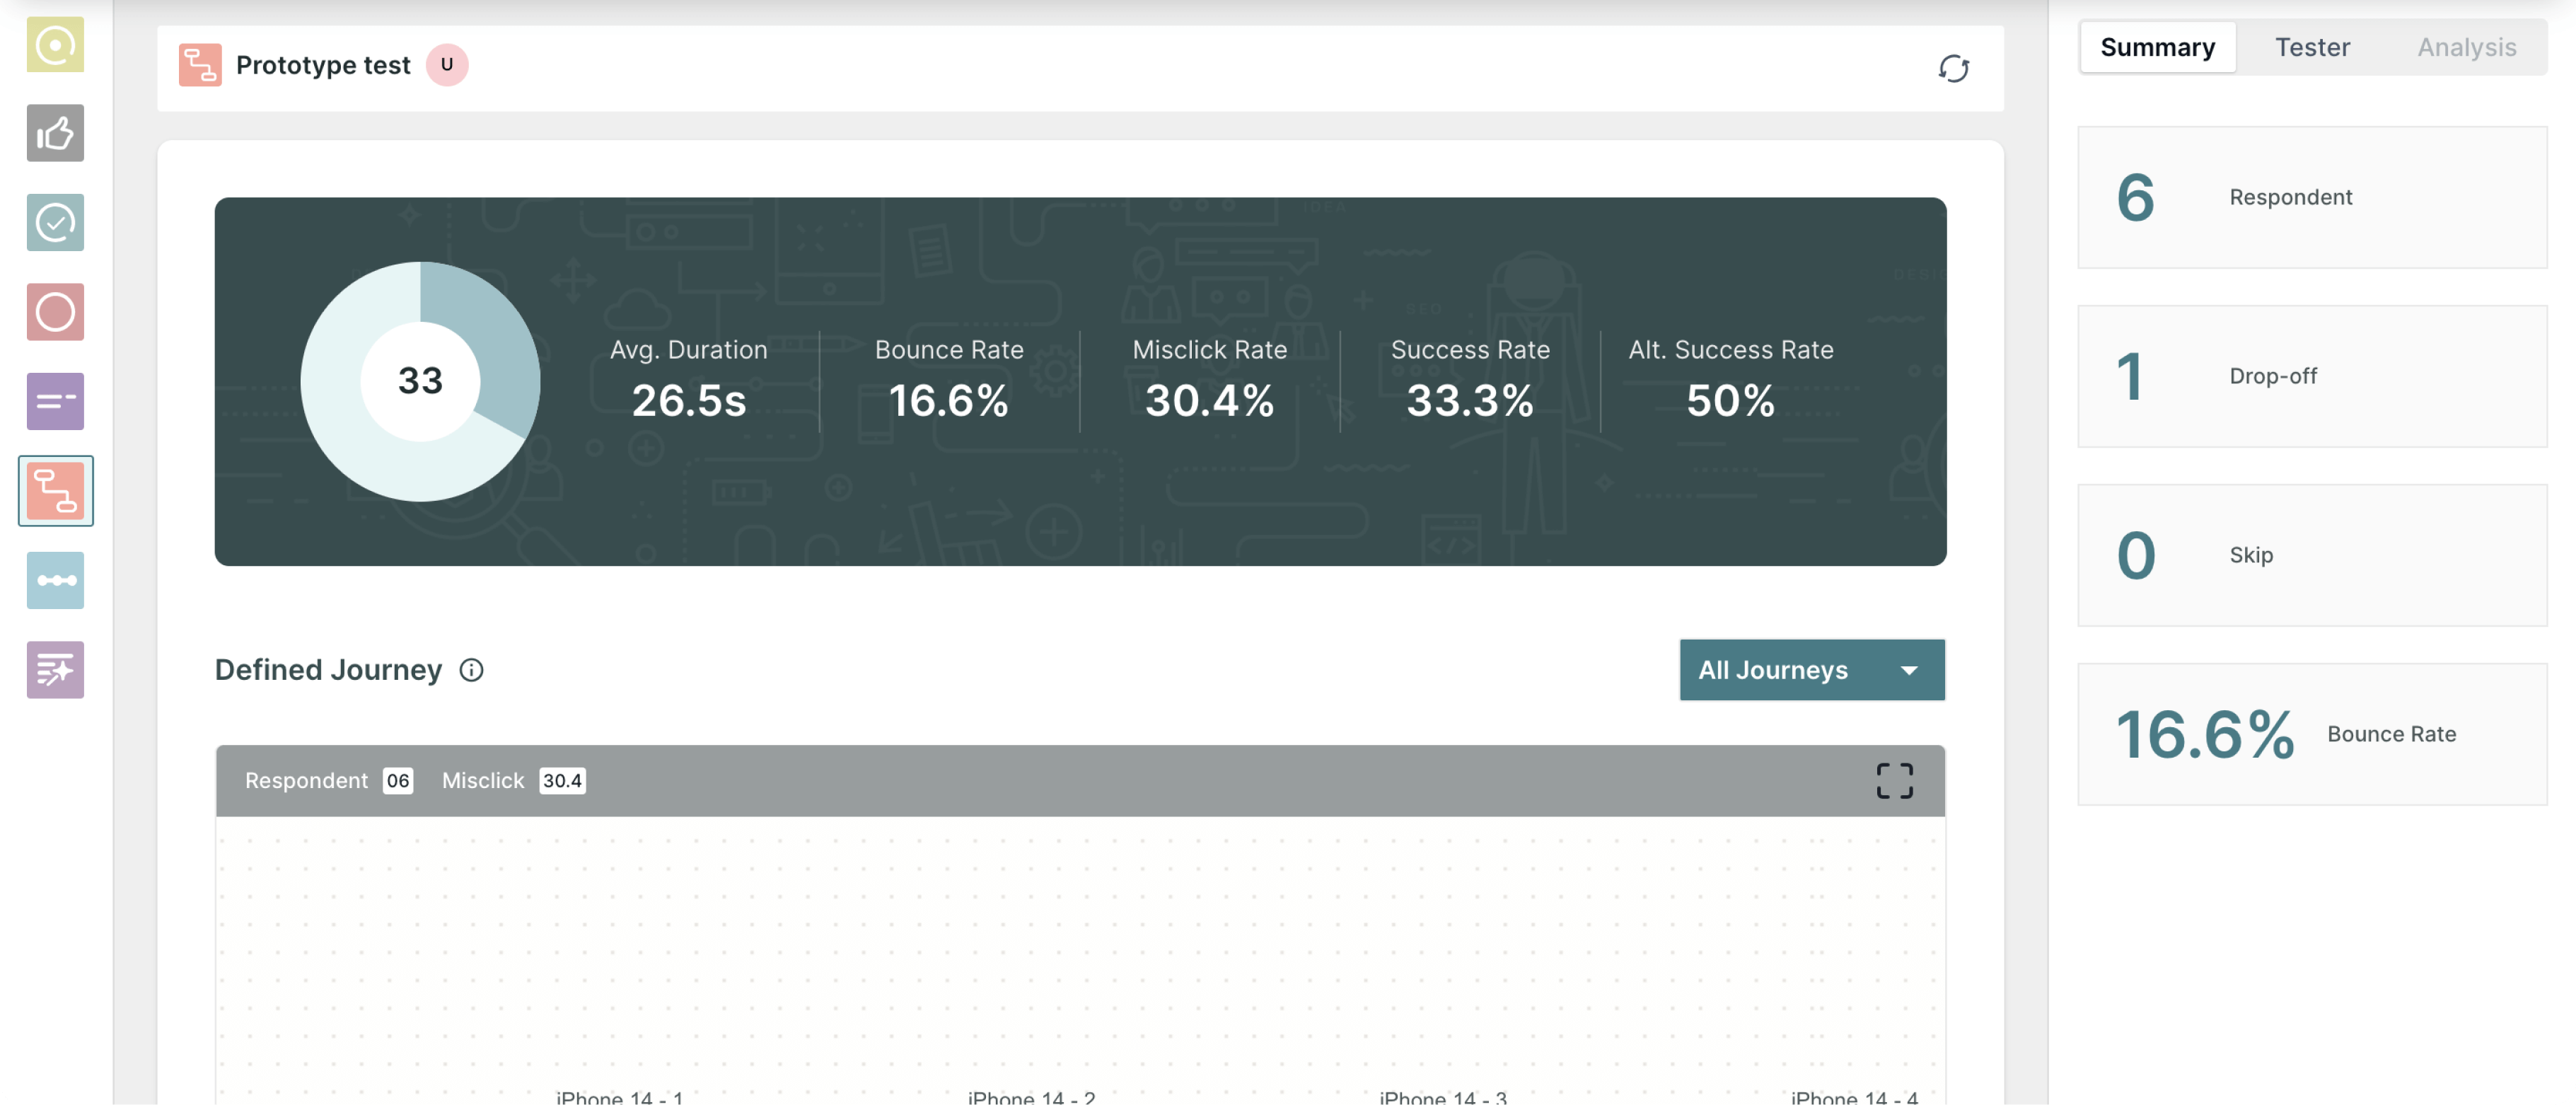Open the yellow-green target icon in sidebar
The height and width of the screenshot is (1105, 2576).
coord(55,44)
